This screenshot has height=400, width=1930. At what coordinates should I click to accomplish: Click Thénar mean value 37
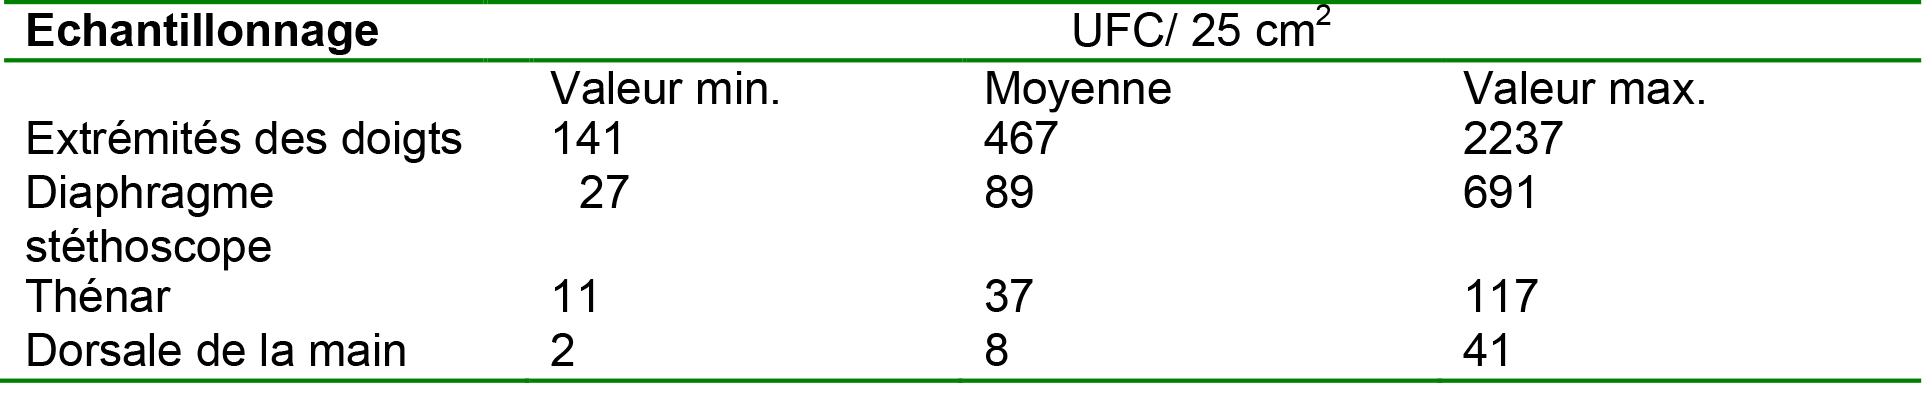click(x=1009, y=297)
